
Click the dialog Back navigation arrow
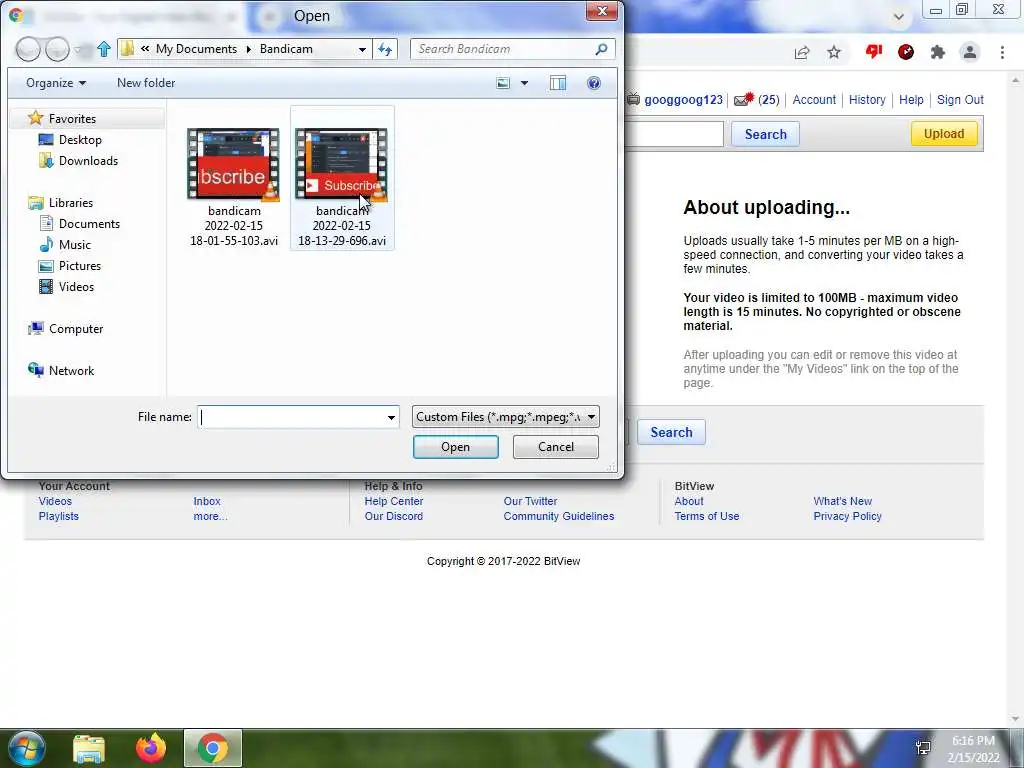(x=27, y=49)
